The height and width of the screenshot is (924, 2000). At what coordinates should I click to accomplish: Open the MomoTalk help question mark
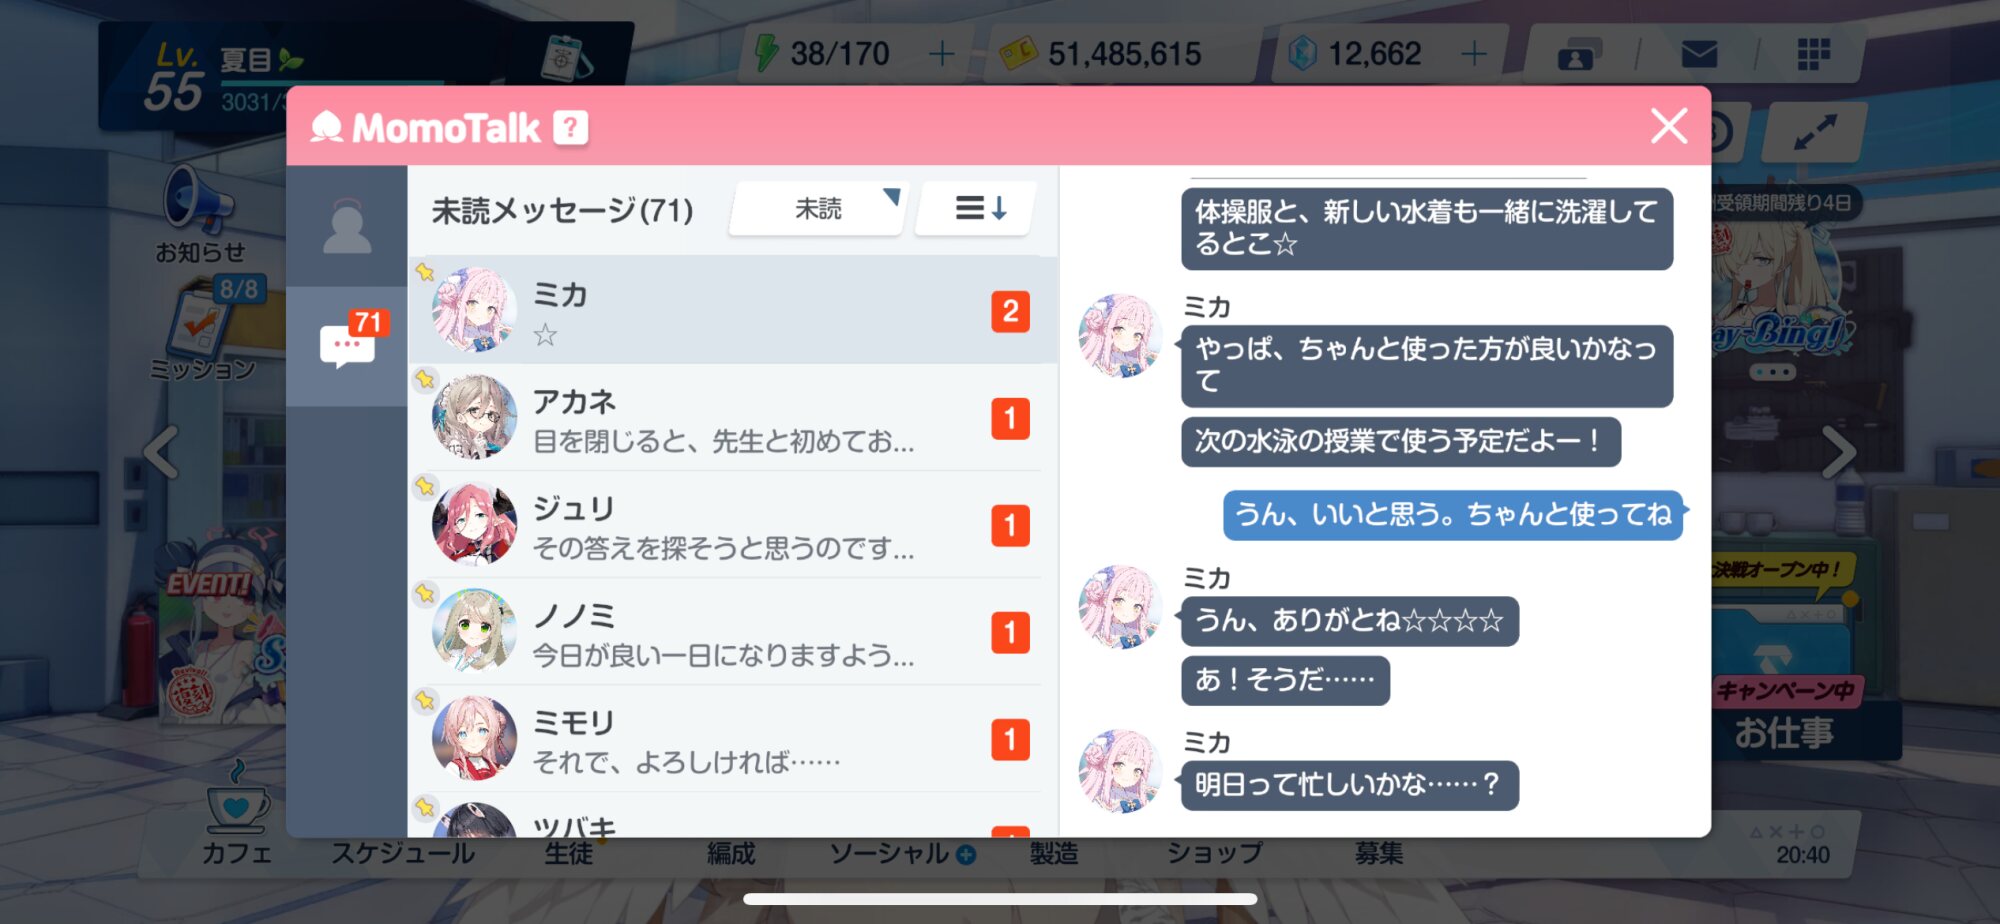571,128
